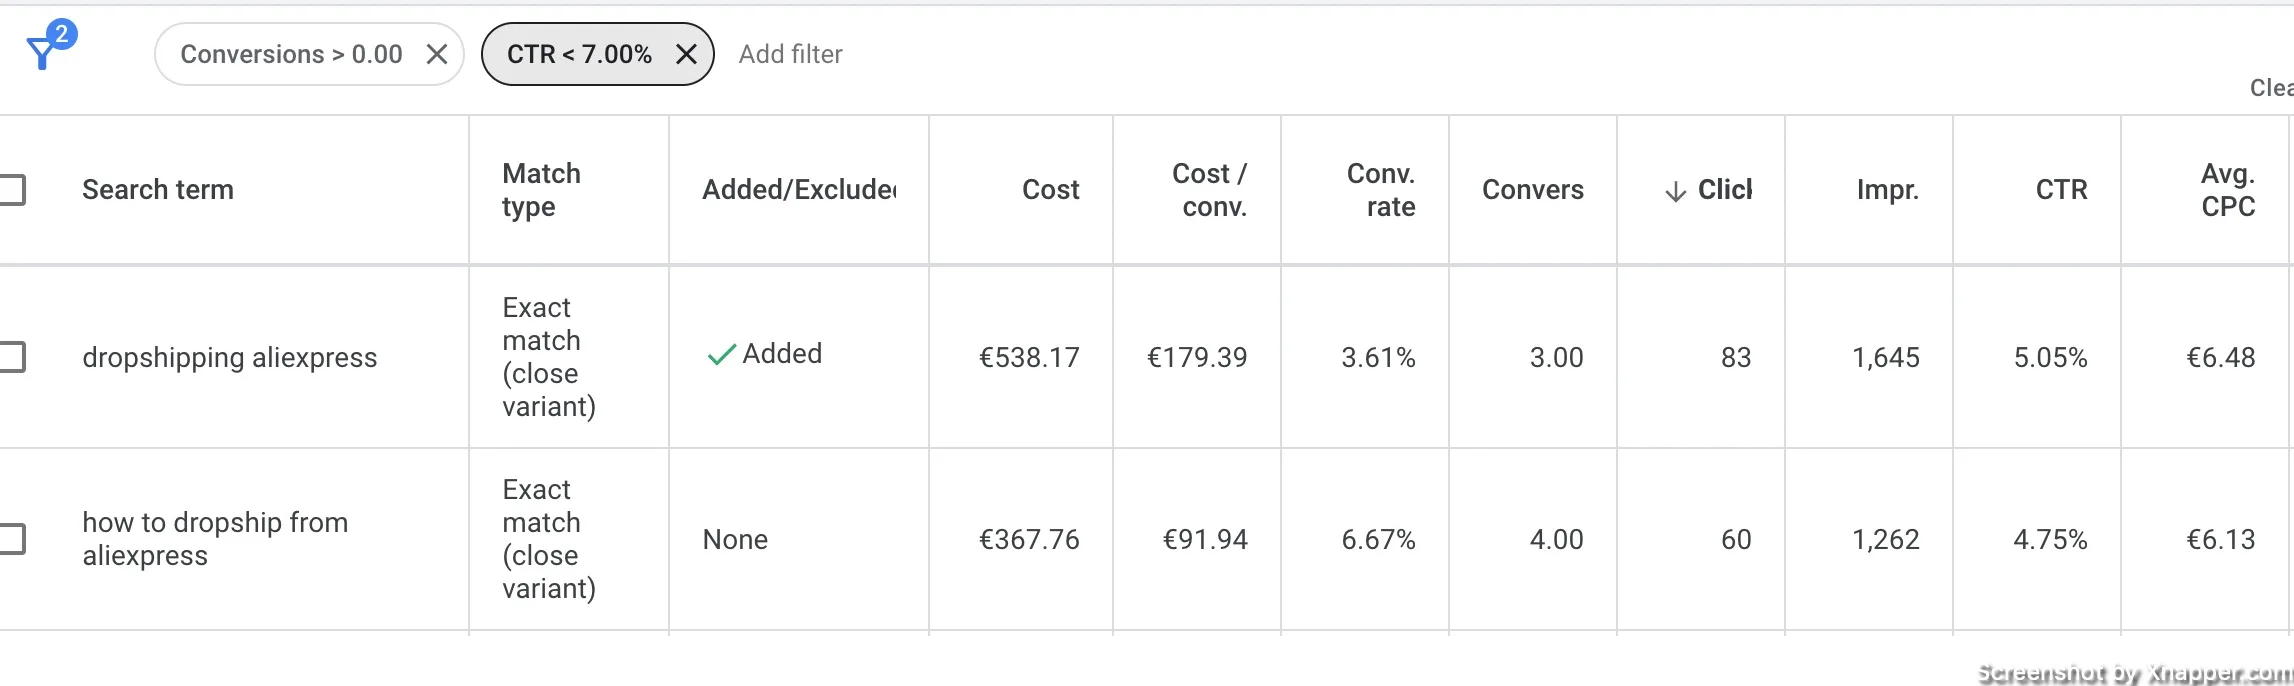Click the green Added checkmark icon
The image size is (2294, 686).
[x=721, y=355]
